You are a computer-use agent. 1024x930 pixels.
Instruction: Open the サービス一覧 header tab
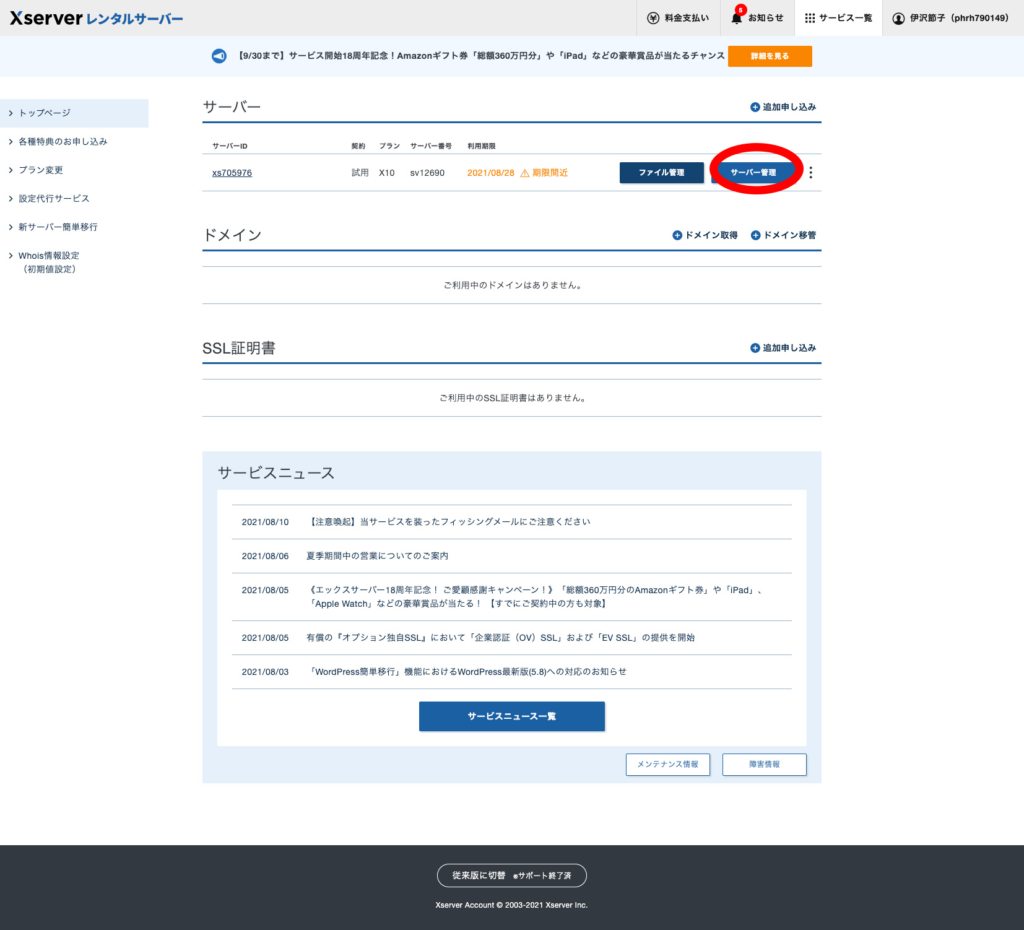(x=839, y=18)
